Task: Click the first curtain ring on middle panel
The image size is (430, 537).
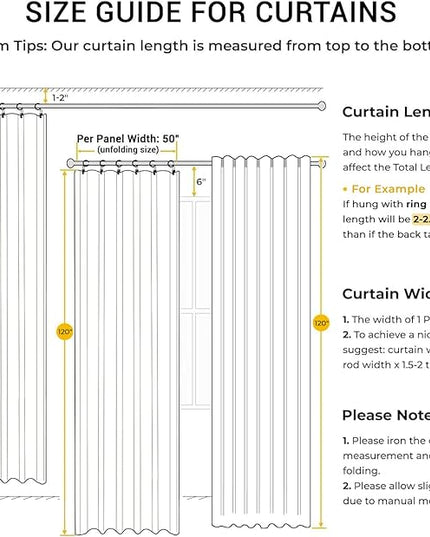Action: (x=85, y=164)
